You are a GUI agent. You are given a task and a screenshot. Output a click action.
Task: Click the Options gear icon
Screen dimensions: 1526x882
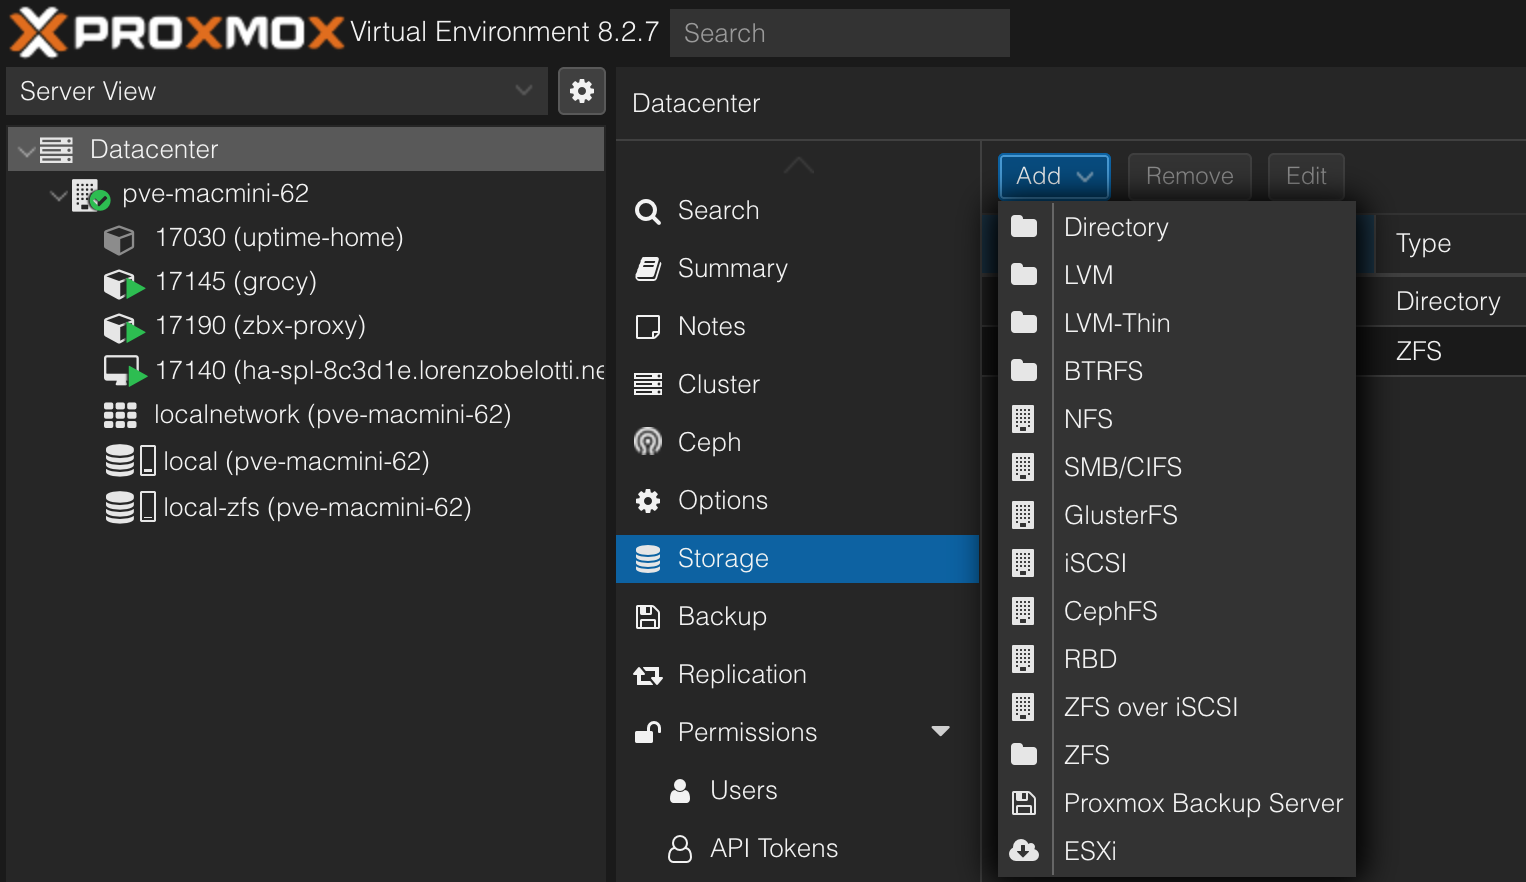coord(647,500)
